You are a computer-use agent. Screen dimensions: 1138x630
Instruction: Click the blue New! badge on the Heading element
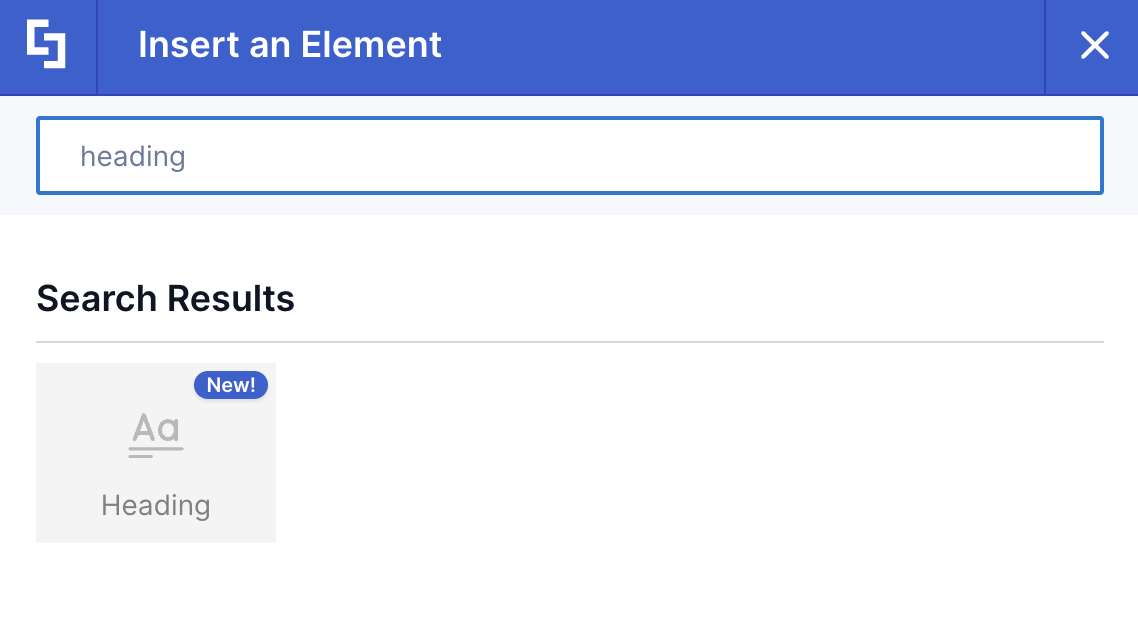tap(231, 385)
